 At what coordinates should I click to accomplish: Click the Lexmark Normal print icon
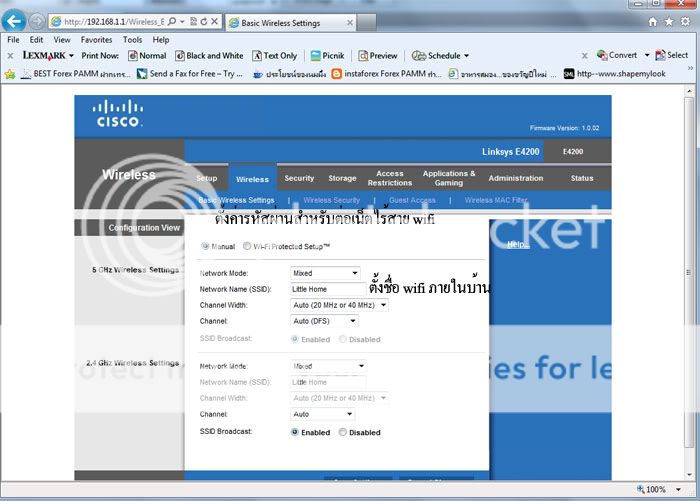coord(133,56)
